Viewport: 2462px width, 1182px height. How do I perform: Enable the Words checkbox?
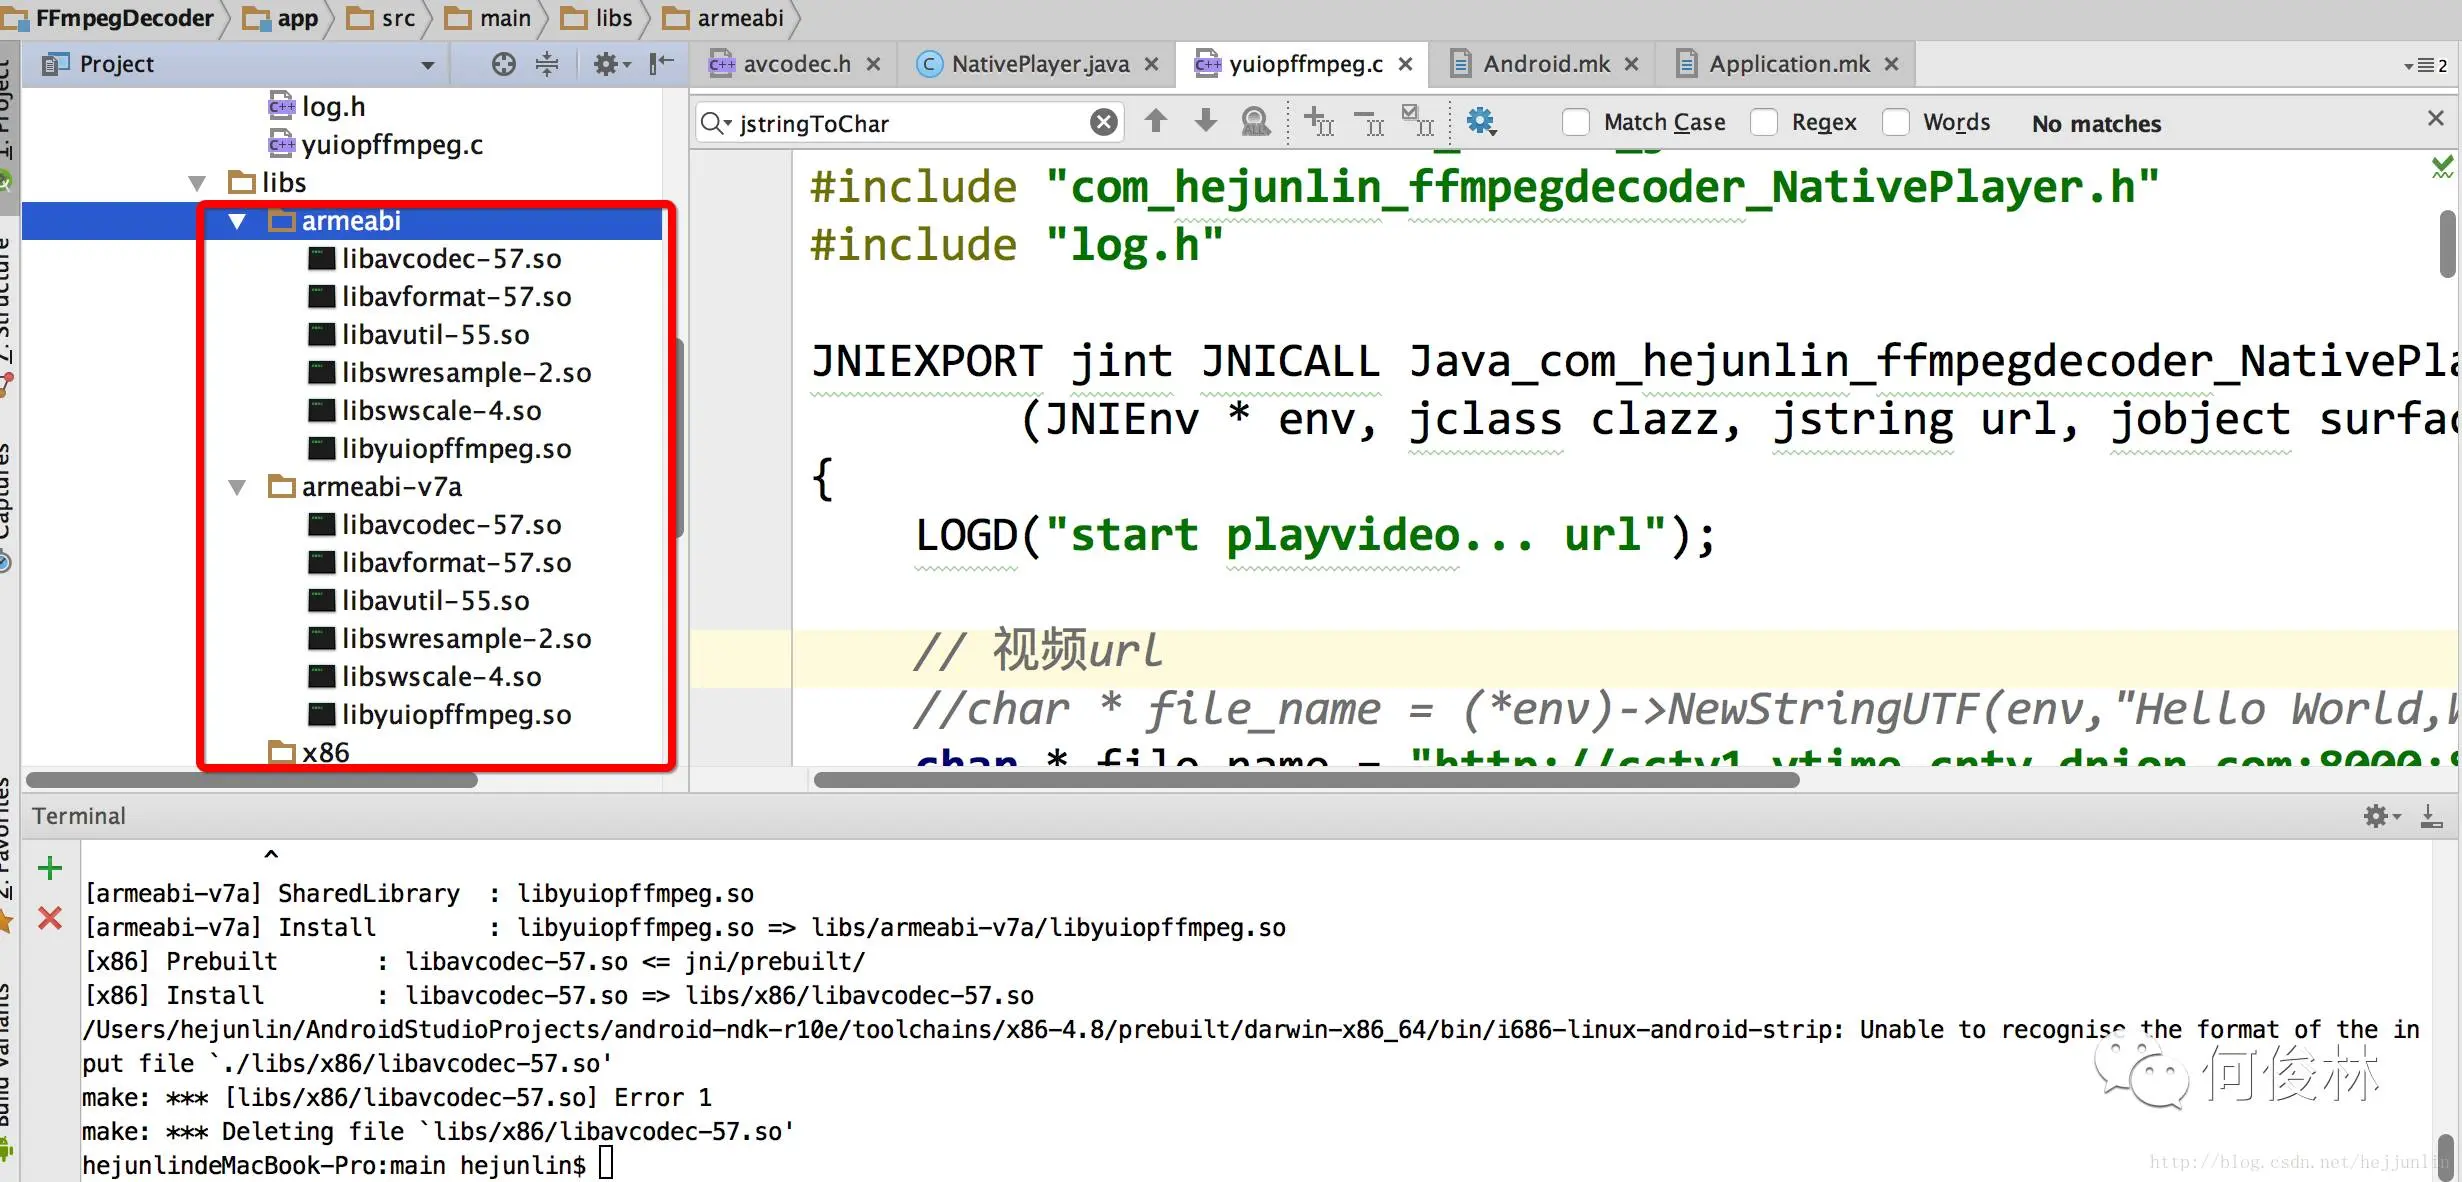click(1895, 122)
